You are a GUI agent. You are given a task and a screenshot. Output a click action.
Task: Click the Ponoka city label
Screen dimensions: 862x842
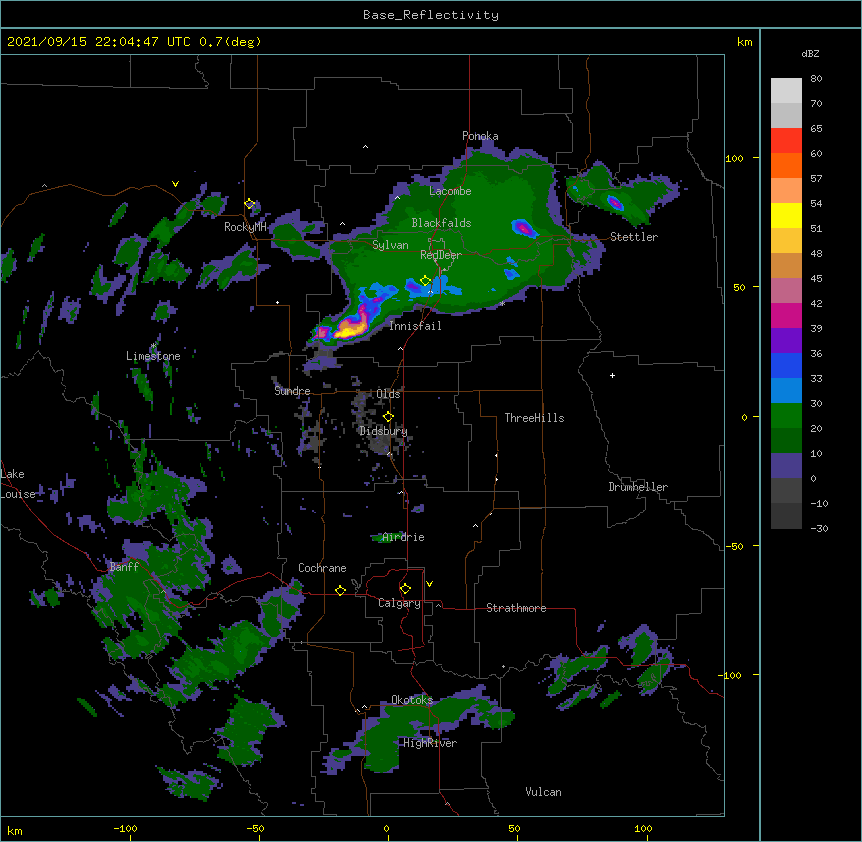(x=480, y=136)
